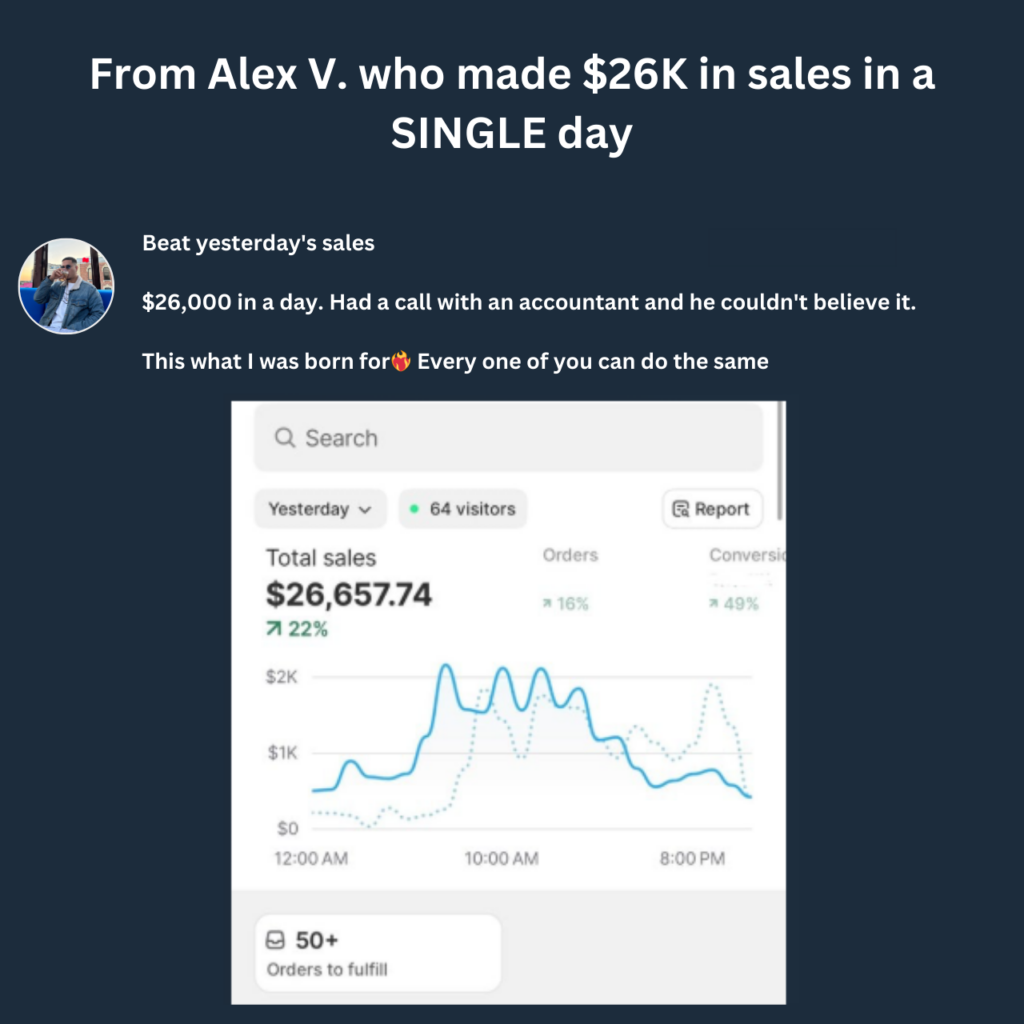Click the green up-arrow beside 22%
Screen dimensions: 1024x1024
point(274,629)
